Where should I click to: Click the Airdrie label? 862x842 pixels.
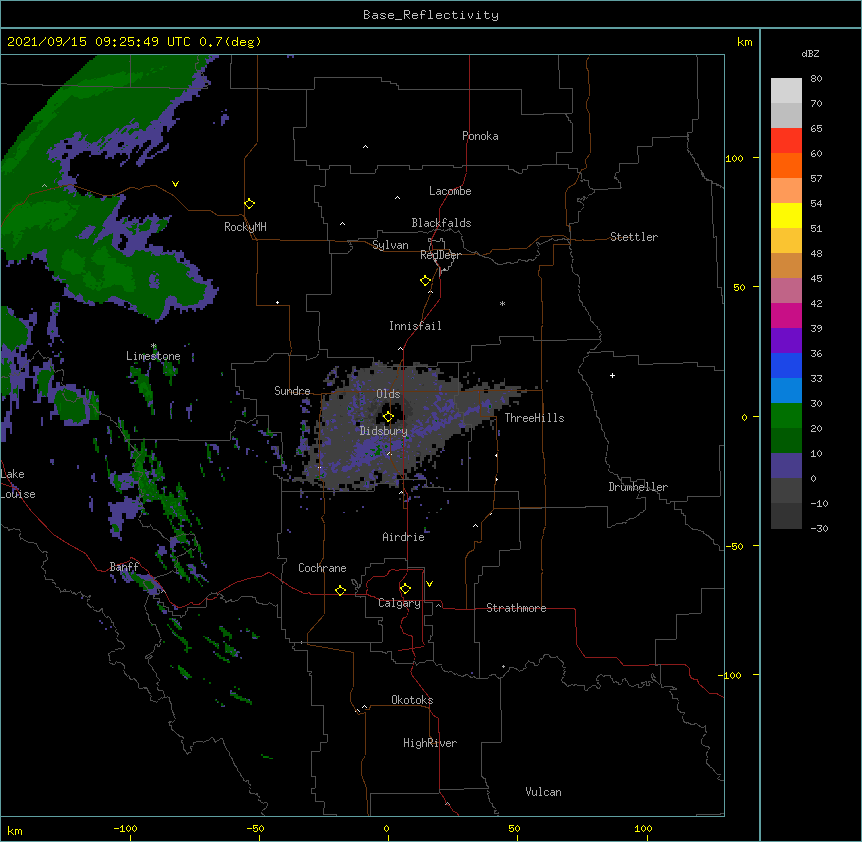tap(404, 537)
